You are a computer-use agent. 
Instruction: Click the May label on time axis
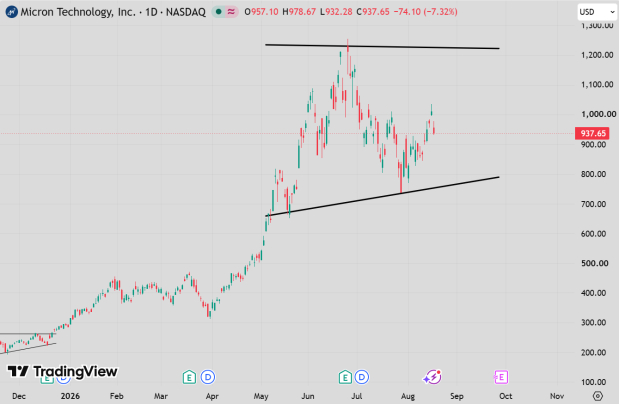click(261, 396)
